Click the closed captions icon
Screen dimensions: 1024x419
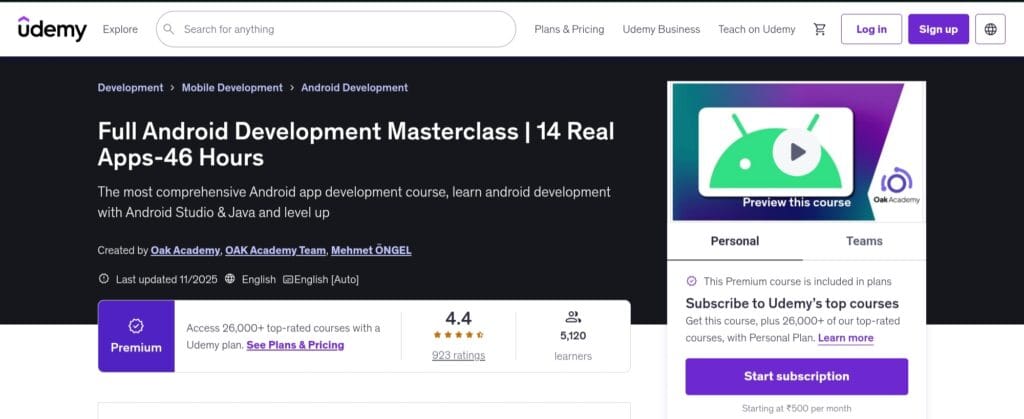click(287, 279)
